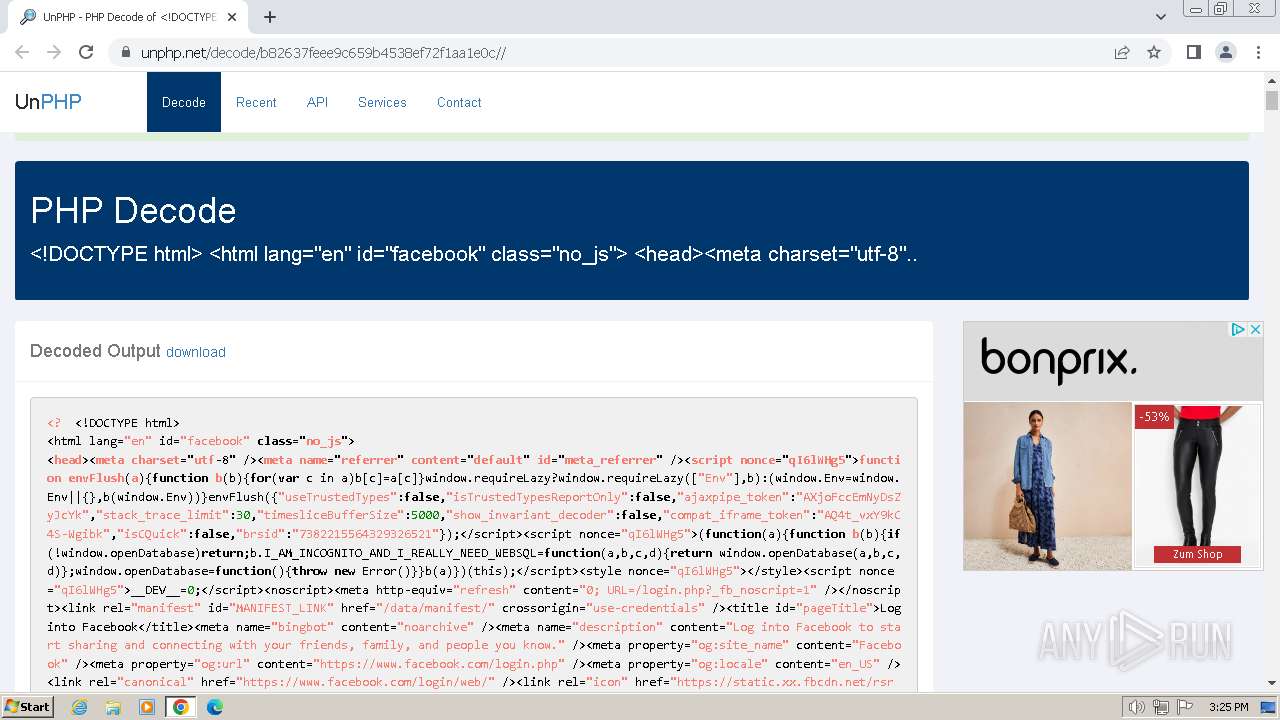The image size is (1280, 720).
Task: Open the Chrome profile avatar menu
Action: pos(1225,52)
